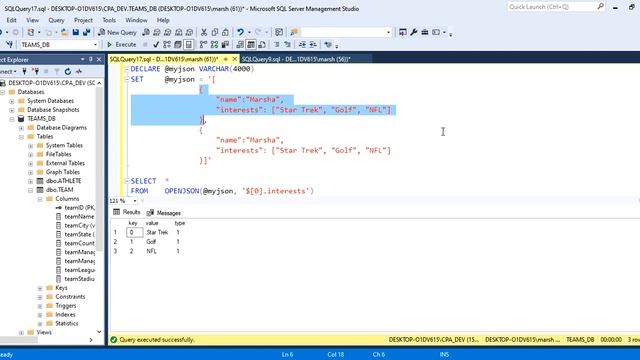Comment out the selected lines
The width and height of the screenshot is (640, 360).
coord(277,44)
